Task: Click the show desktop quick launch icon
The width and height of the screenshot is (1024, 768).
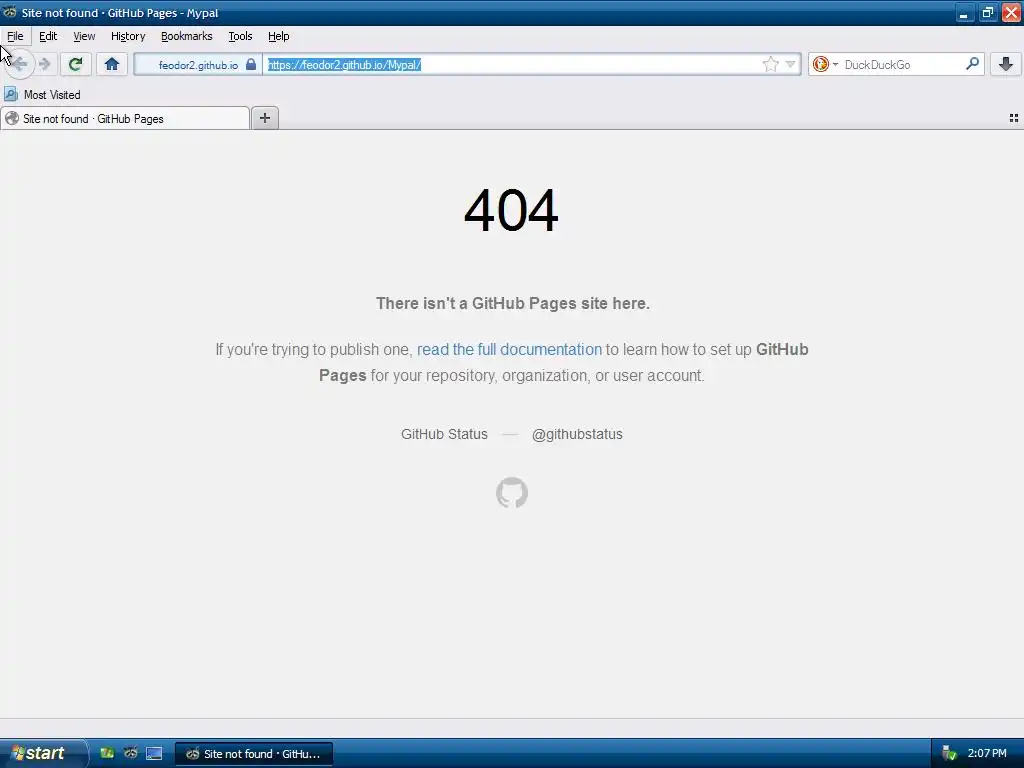Action: click(x=154, y=753)
